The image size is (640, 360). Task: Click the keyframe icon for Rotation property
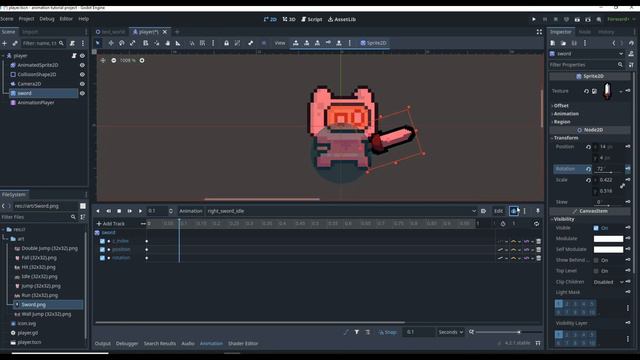(x=628, y=168)
